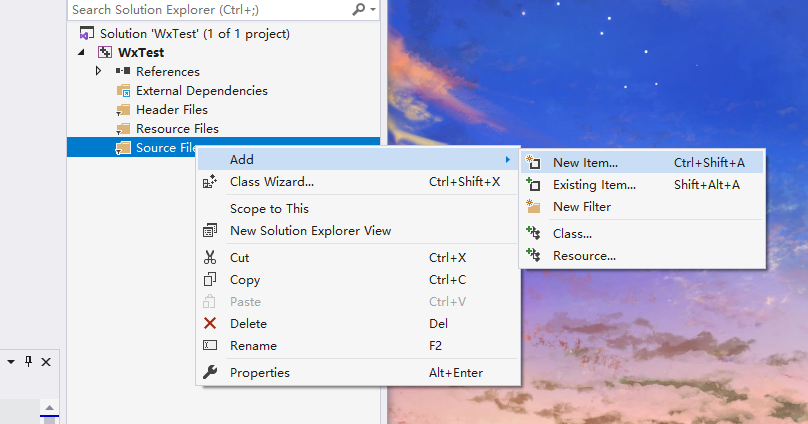The height and width of the screenshot is (424, 808).
Task: Choose Rename from context menu
Action: (x=357, y=346)
